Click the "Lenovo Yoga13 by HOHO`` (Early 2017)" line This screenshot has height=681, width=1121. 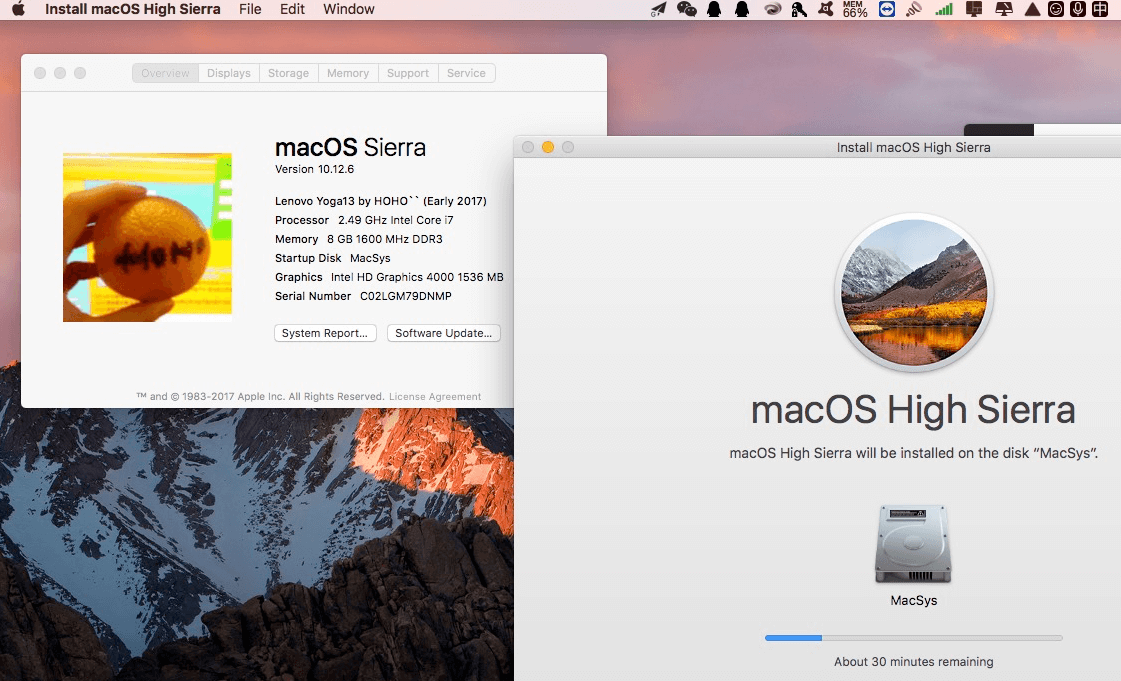381,201
